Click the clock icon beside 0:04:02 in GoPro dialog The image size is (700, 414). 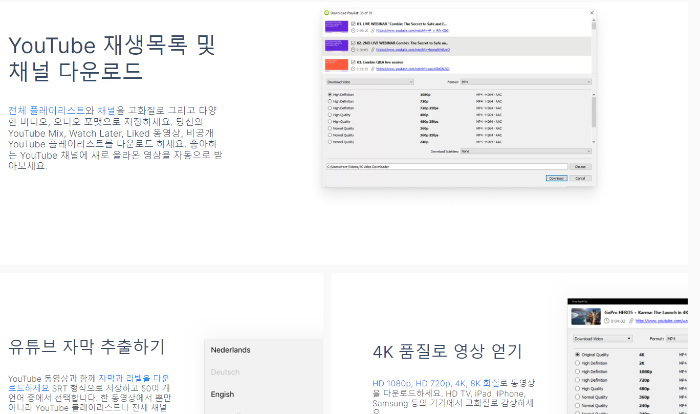(607, 321)
